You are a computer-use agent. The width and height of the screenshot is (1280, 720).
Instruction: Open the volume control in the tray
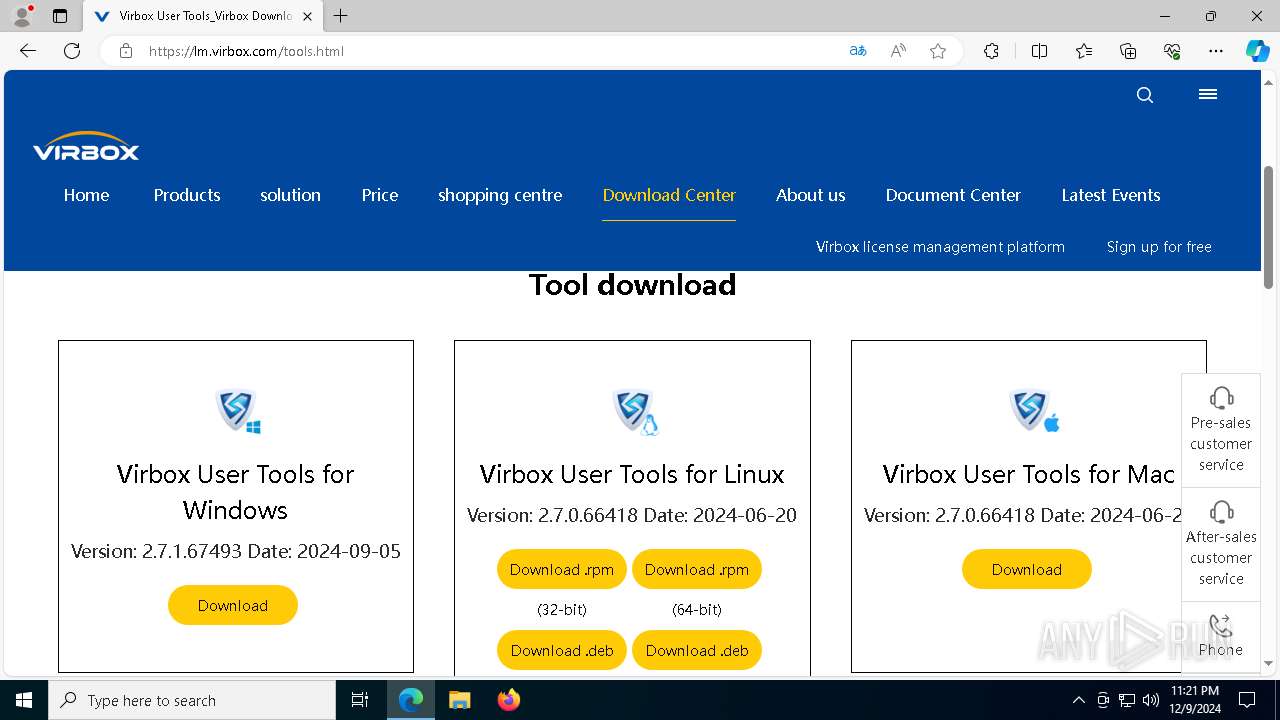point(1151,700)
